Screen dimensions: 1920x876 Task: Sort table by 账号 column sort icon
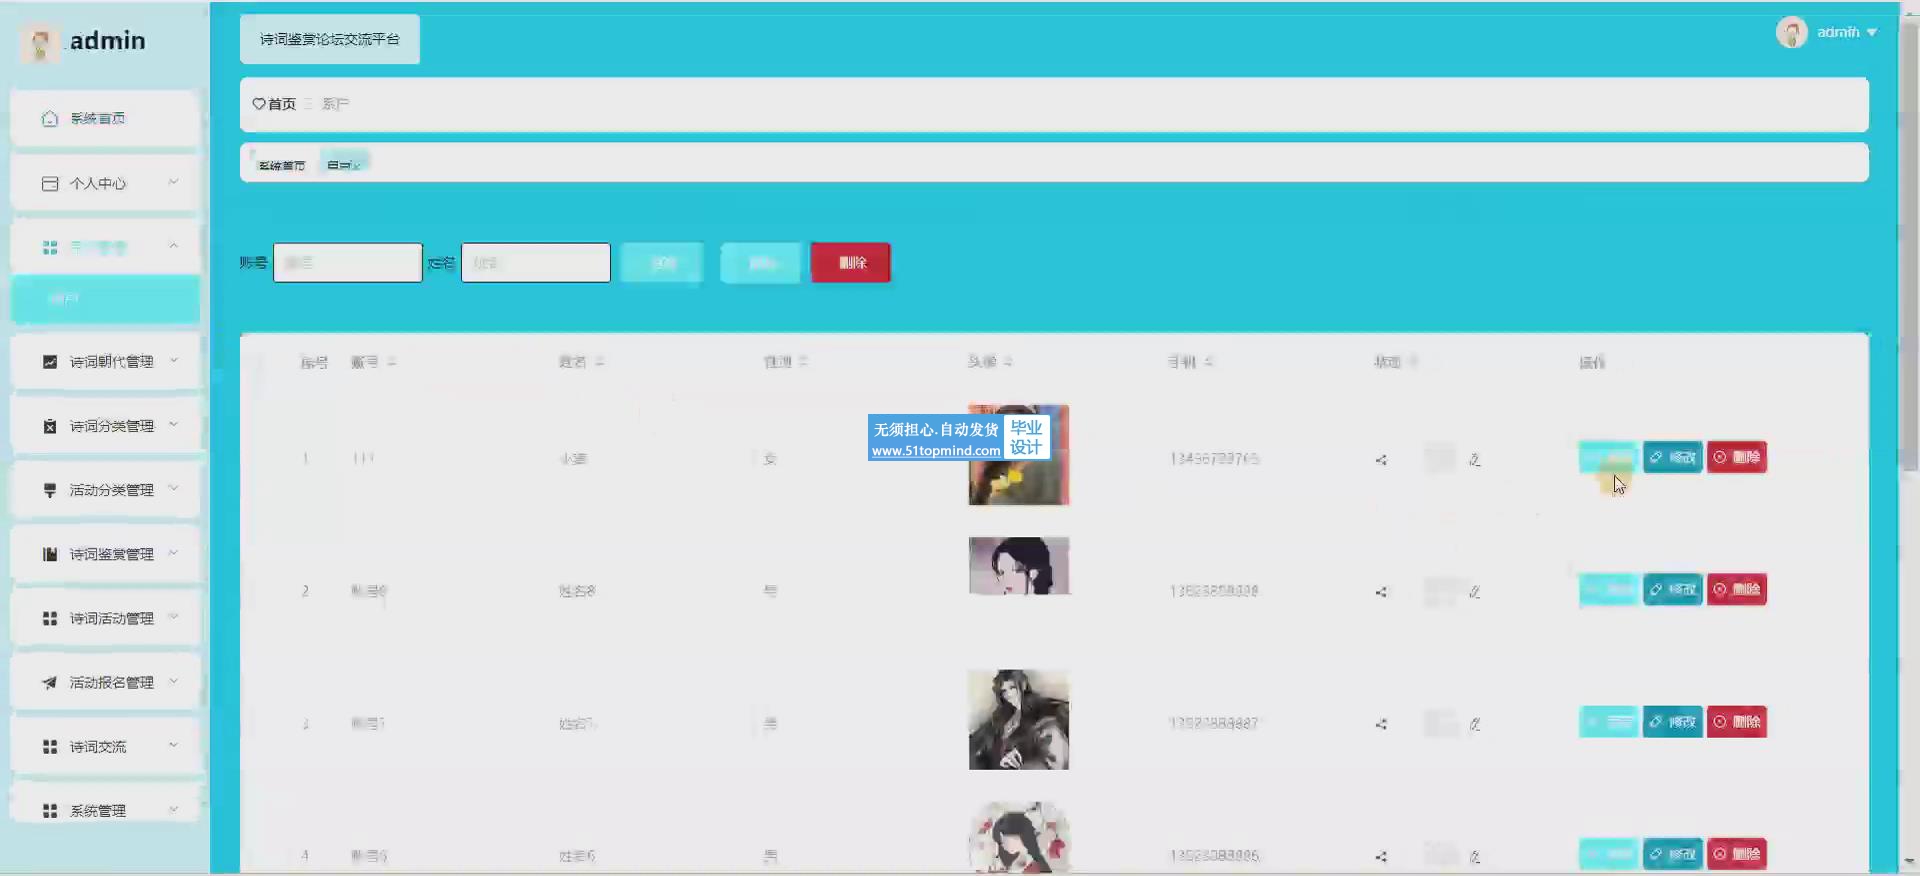391,362
